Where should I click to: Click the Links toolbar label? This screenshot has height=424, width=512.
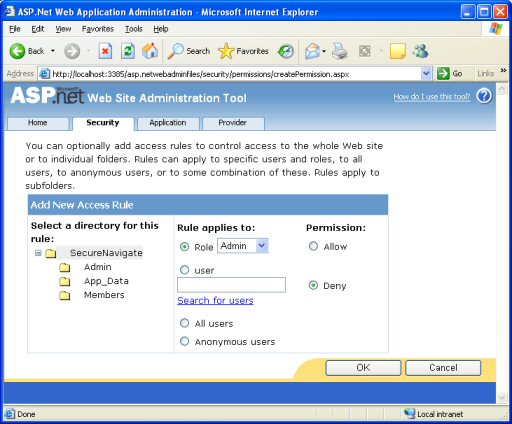point(486,74)
